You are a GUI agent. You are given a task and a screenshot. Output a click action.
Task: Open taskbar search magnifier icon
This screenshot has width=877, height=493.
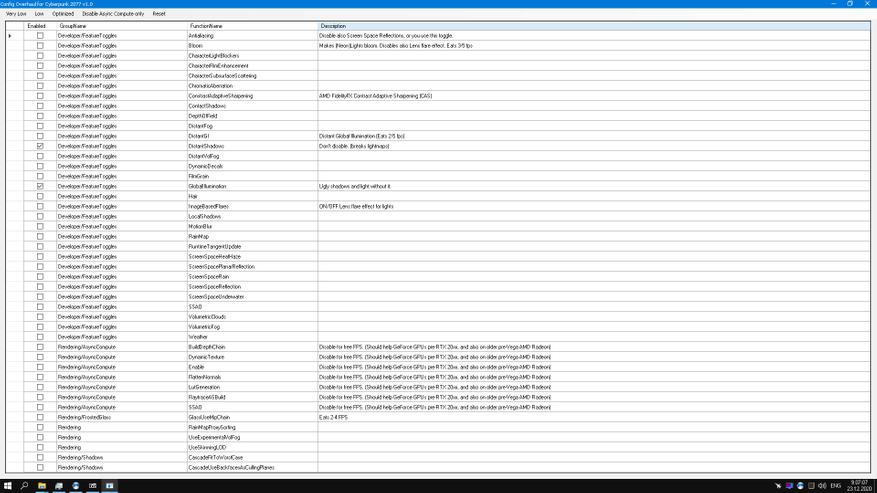click(x=25, y=486)
